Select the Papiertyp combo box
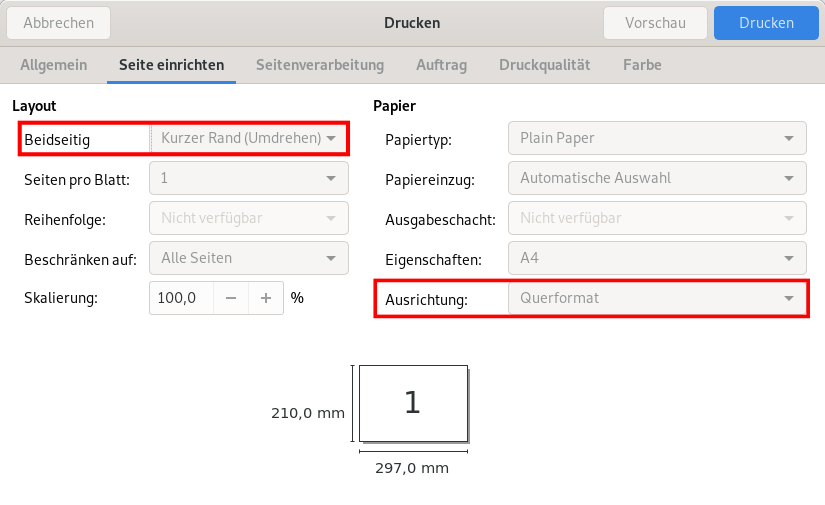The height and width of the screenshot is (505, 825). pyautogui.click(x=656, y=139)
